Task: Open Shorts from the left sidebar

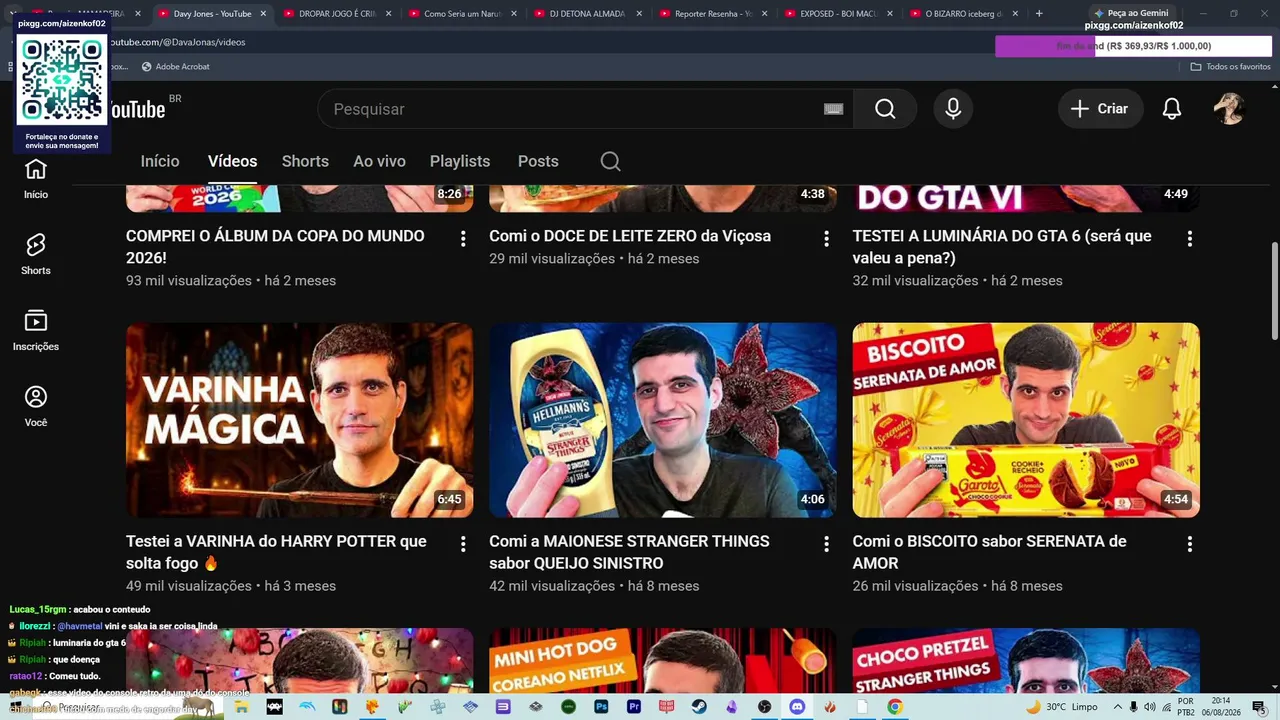Action: tap(36, 255)
